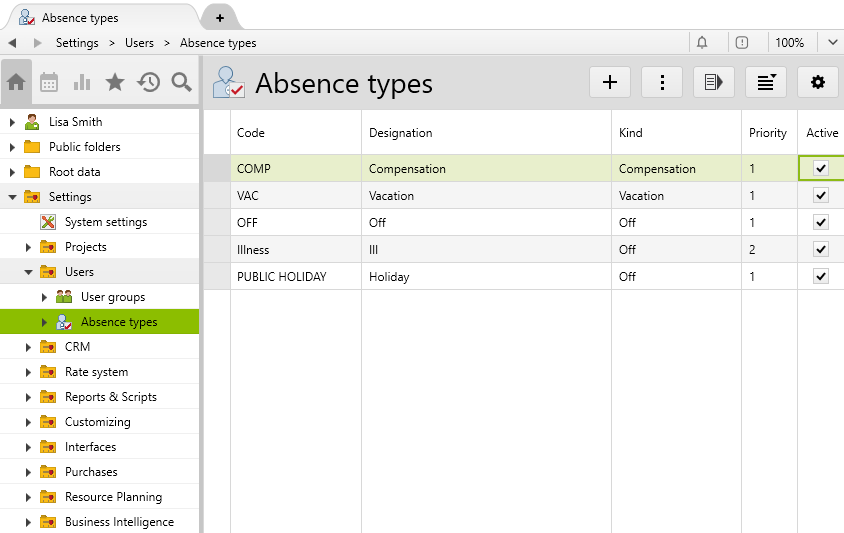Toggle Active checkbox for PUBLIC HOLIDAY row
This screenshot has width=844, height=533.
point(821,277)
